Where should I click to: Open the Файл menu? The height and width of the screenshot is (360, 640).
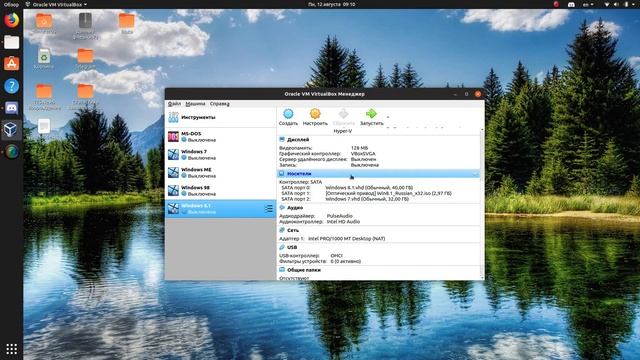pyautogui.click(x=174, y=104)
